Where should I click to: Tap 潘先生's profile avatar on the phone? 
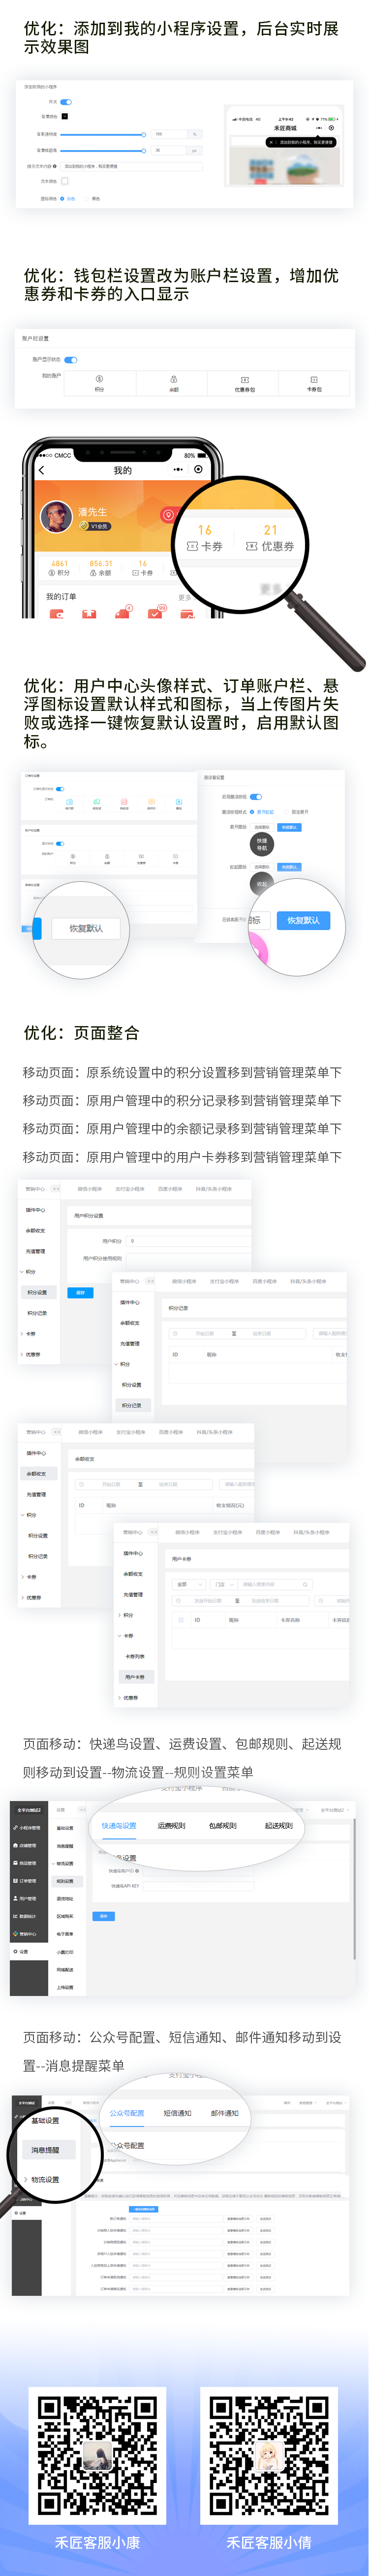55,516
